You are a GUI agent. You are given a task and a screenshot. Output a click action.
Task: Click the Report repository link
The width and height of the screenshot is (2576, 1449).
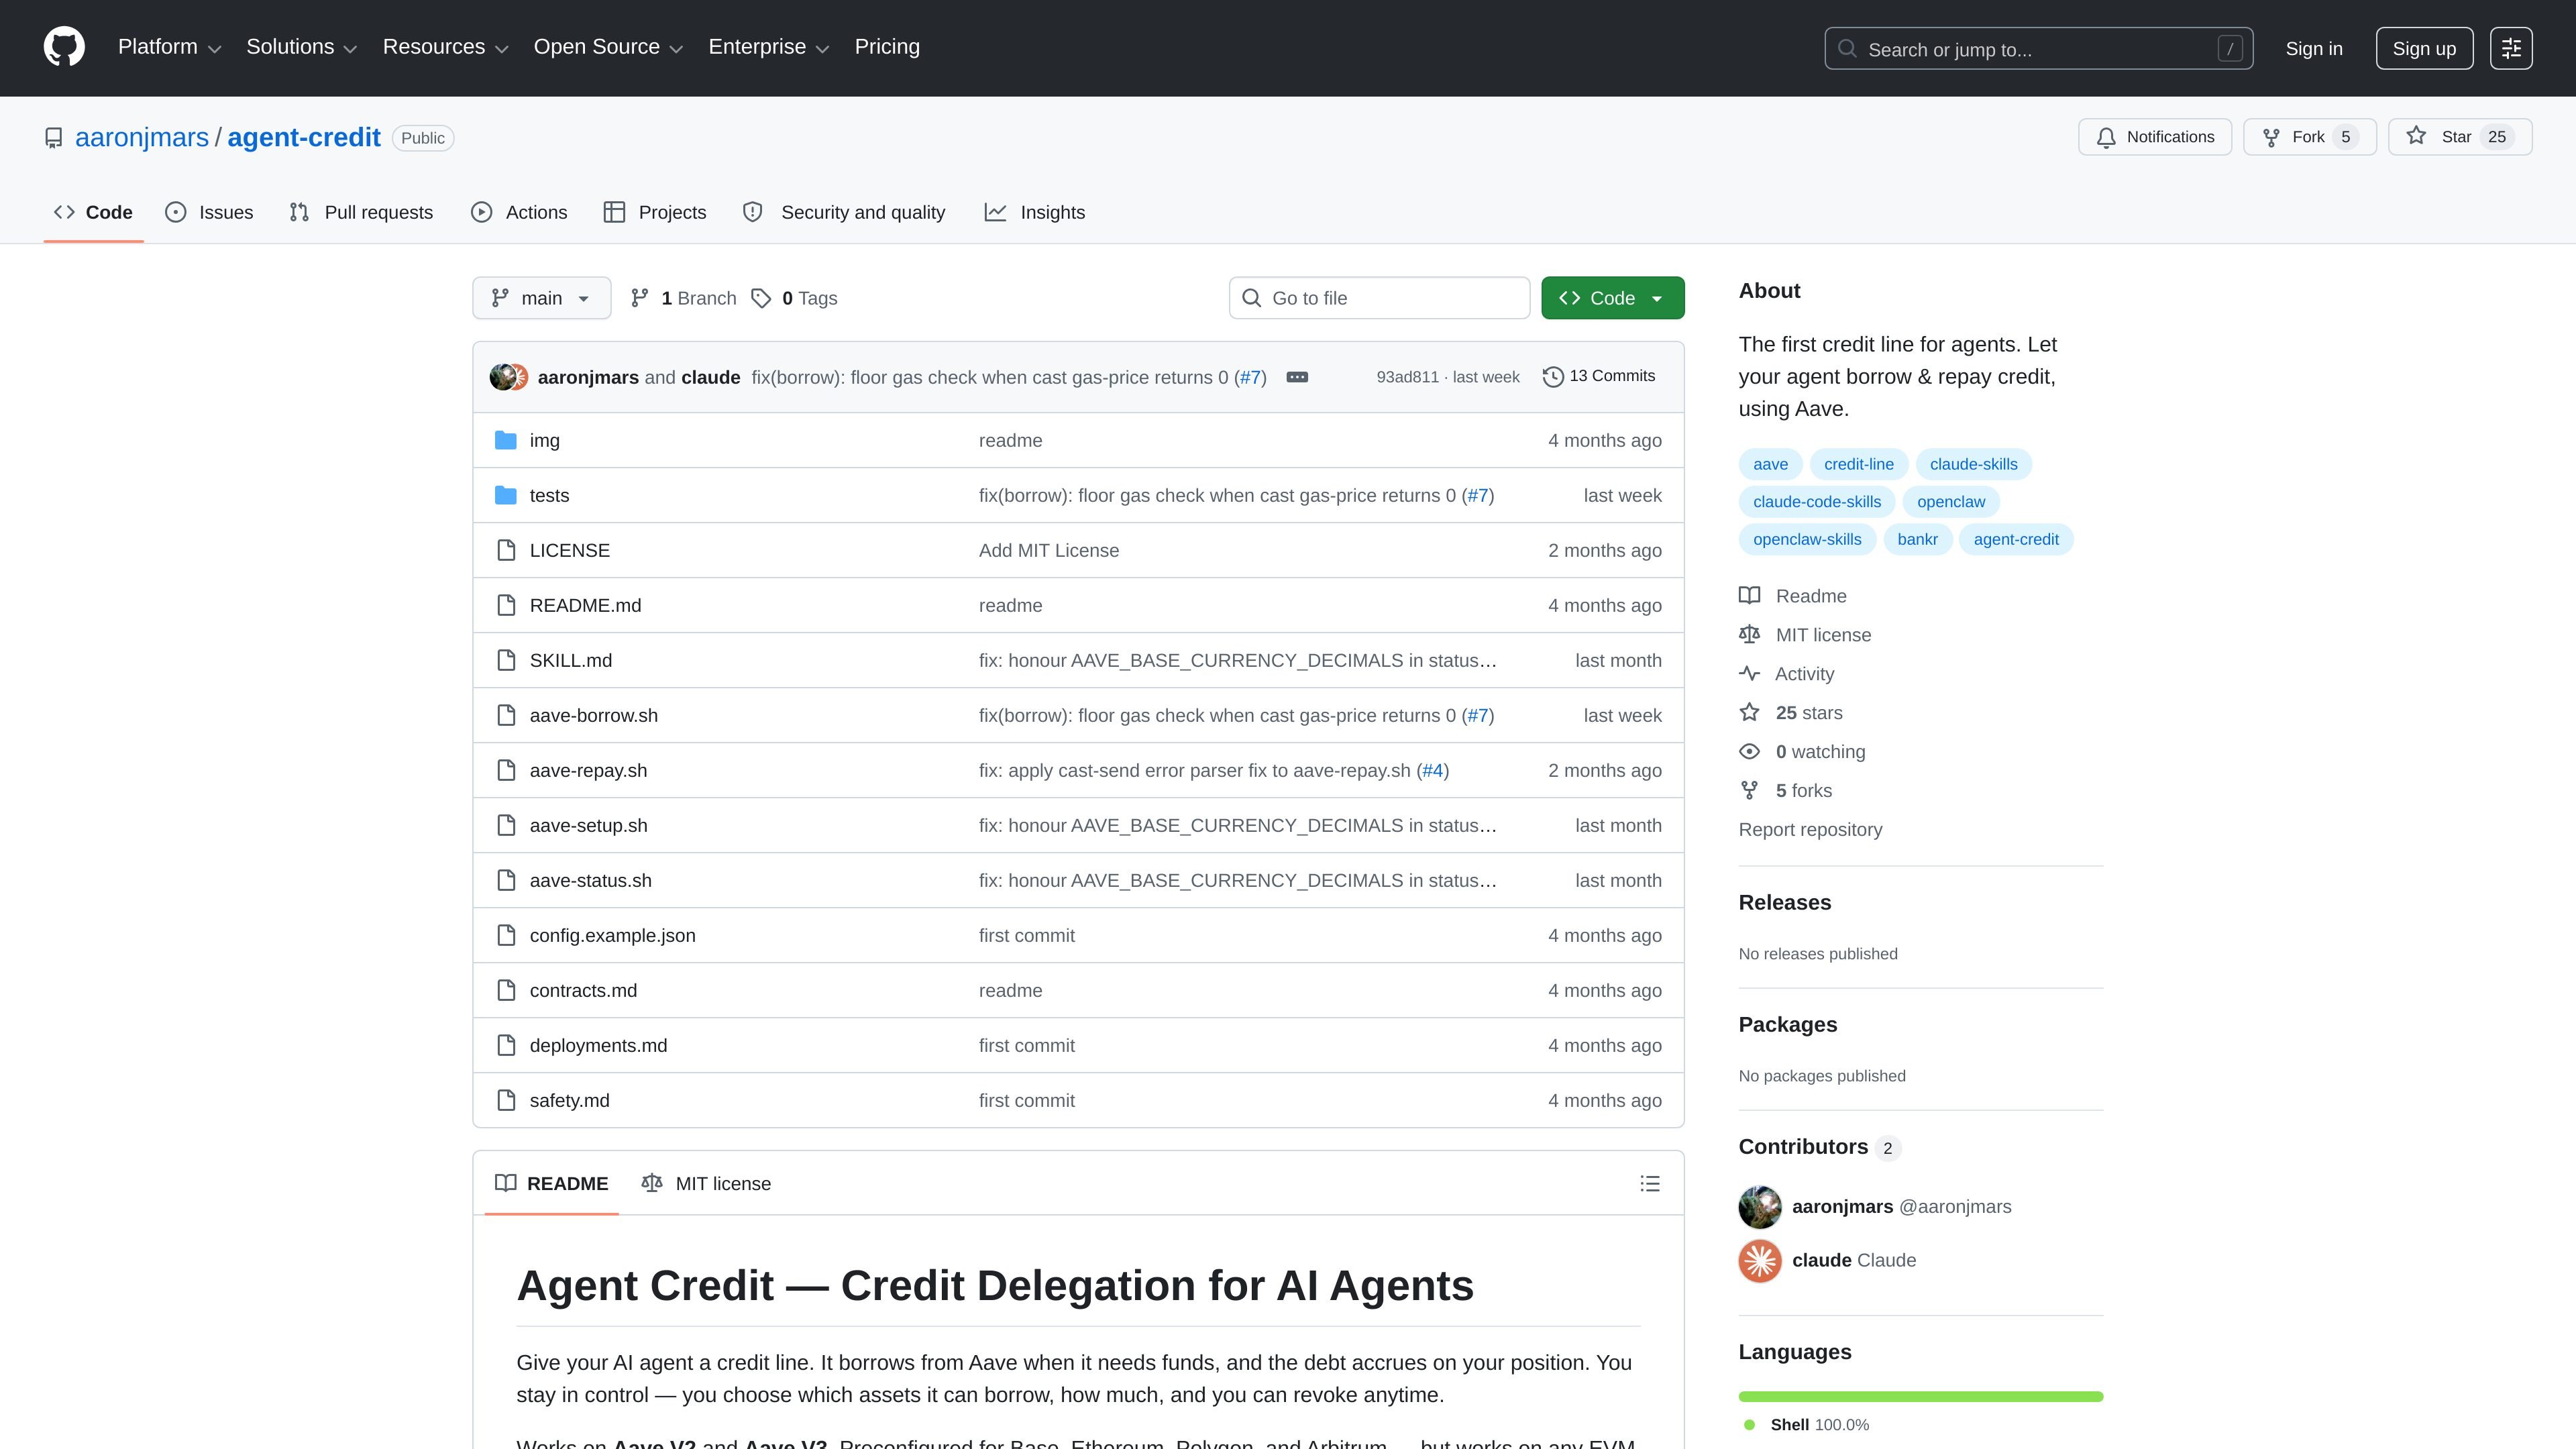coord(1810,830)
